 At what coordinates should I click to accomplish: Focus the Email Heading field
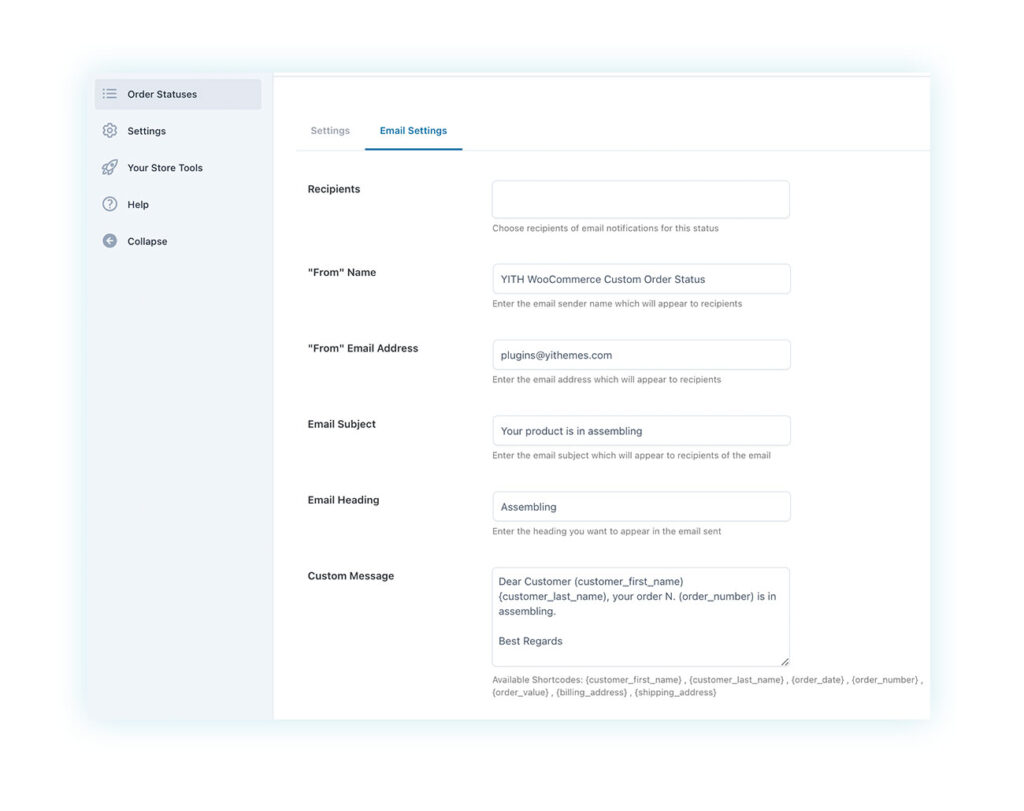tap(640, 506)
